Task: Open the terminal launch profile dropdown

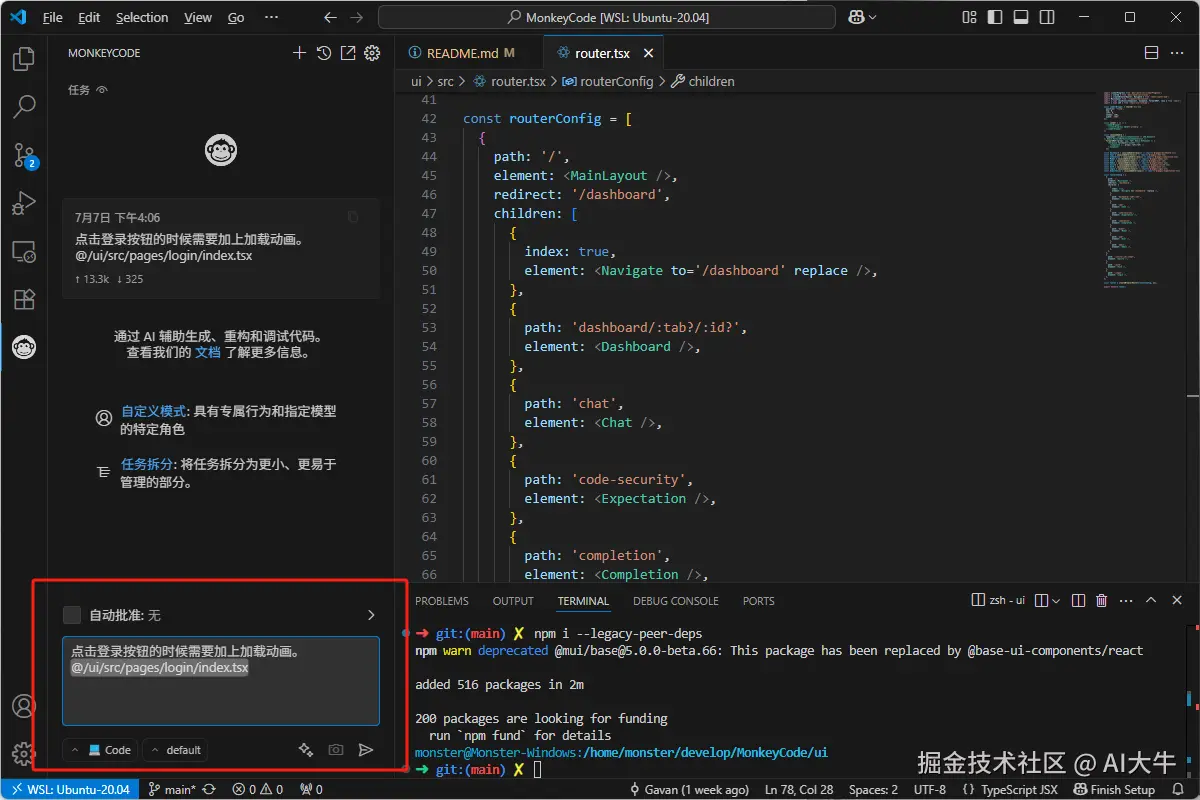Action: (1058, 601)
